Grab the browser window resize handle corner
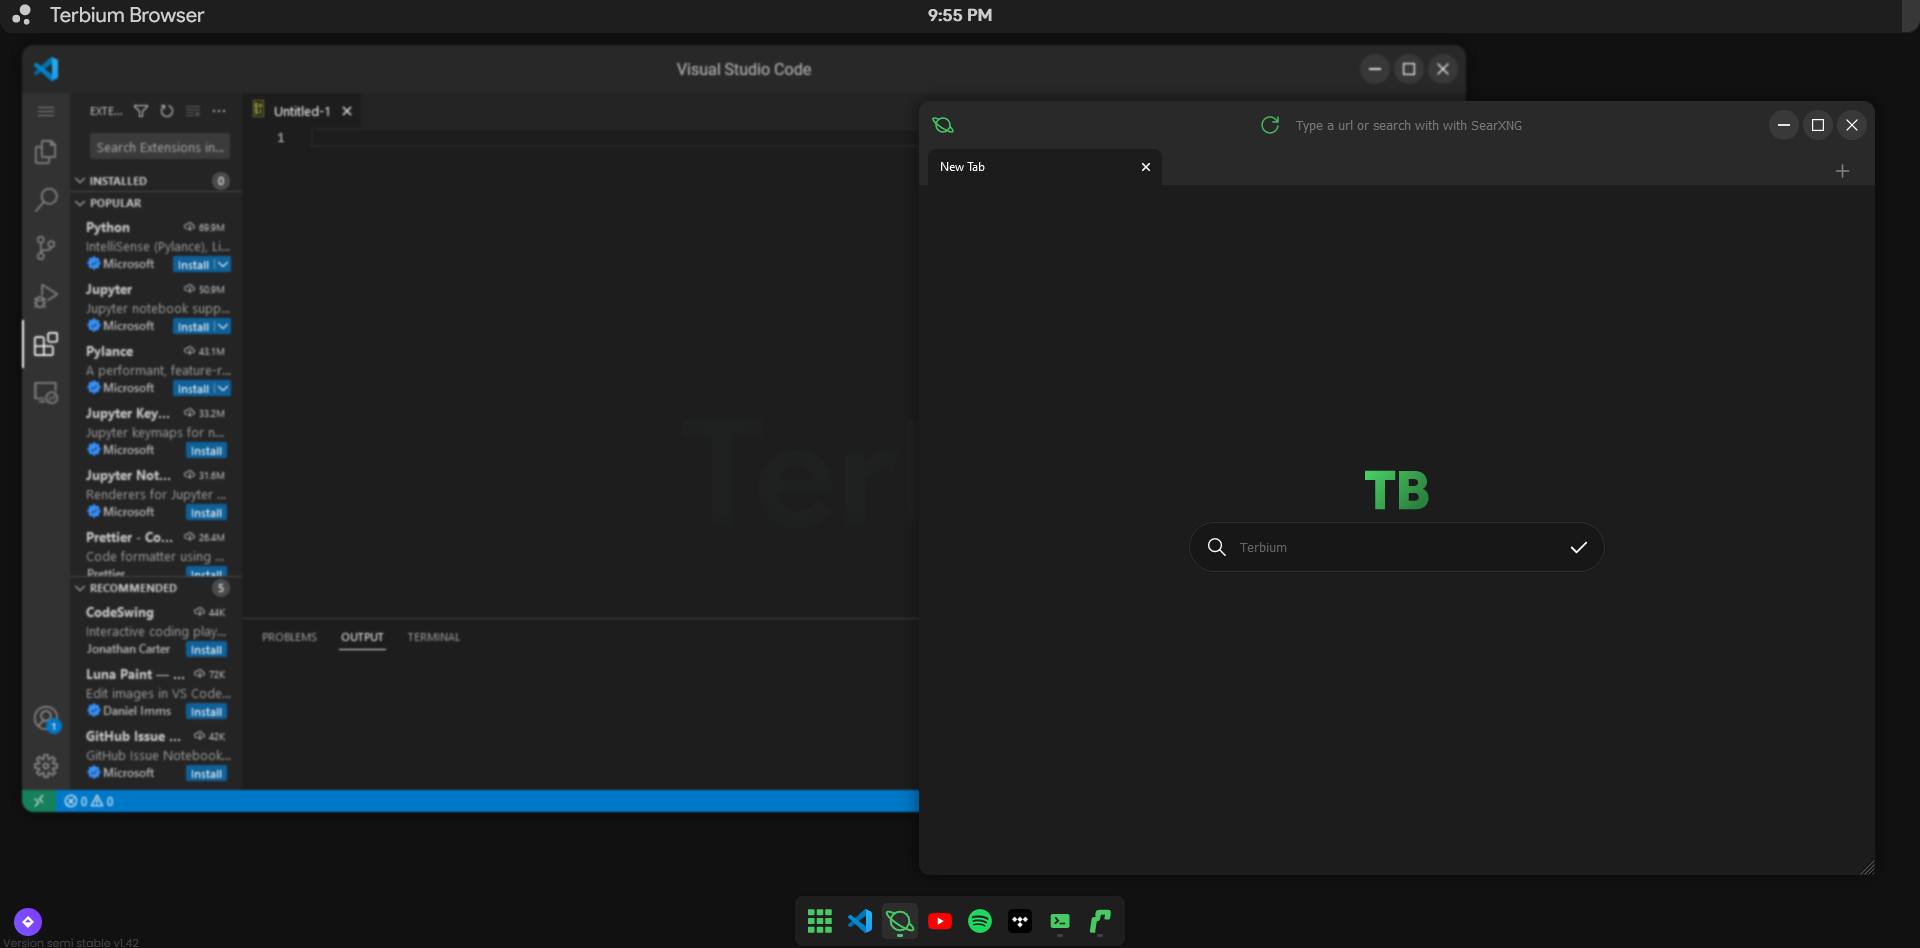This screenshot has width=1920, height=948. 1866,867
